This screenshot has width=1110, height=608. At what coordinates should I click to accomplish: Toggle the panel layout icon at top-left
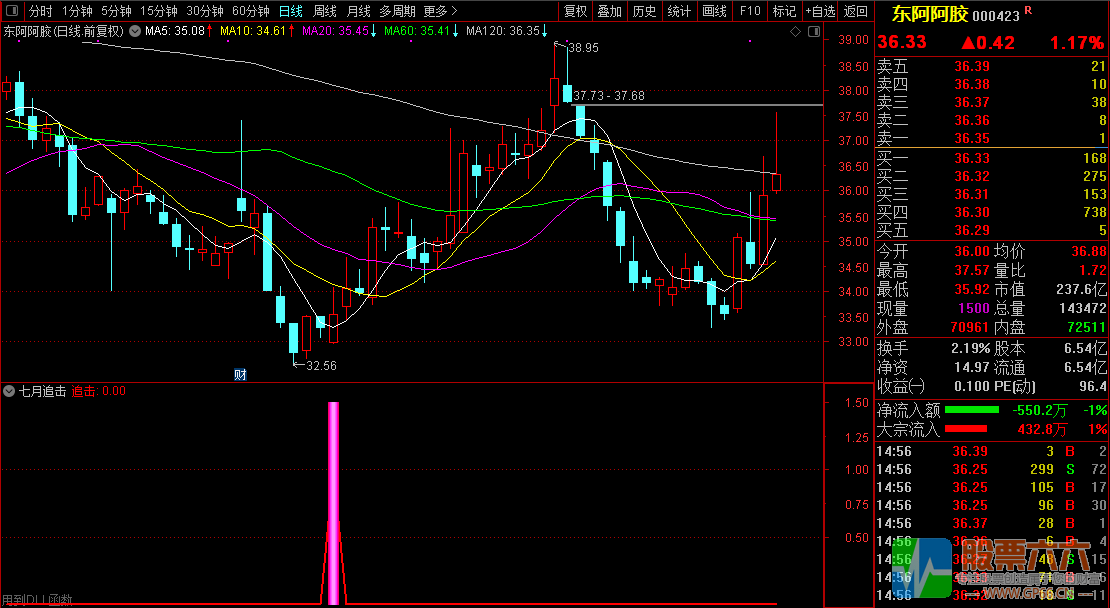pyautogui.click(x=11, y=11)
